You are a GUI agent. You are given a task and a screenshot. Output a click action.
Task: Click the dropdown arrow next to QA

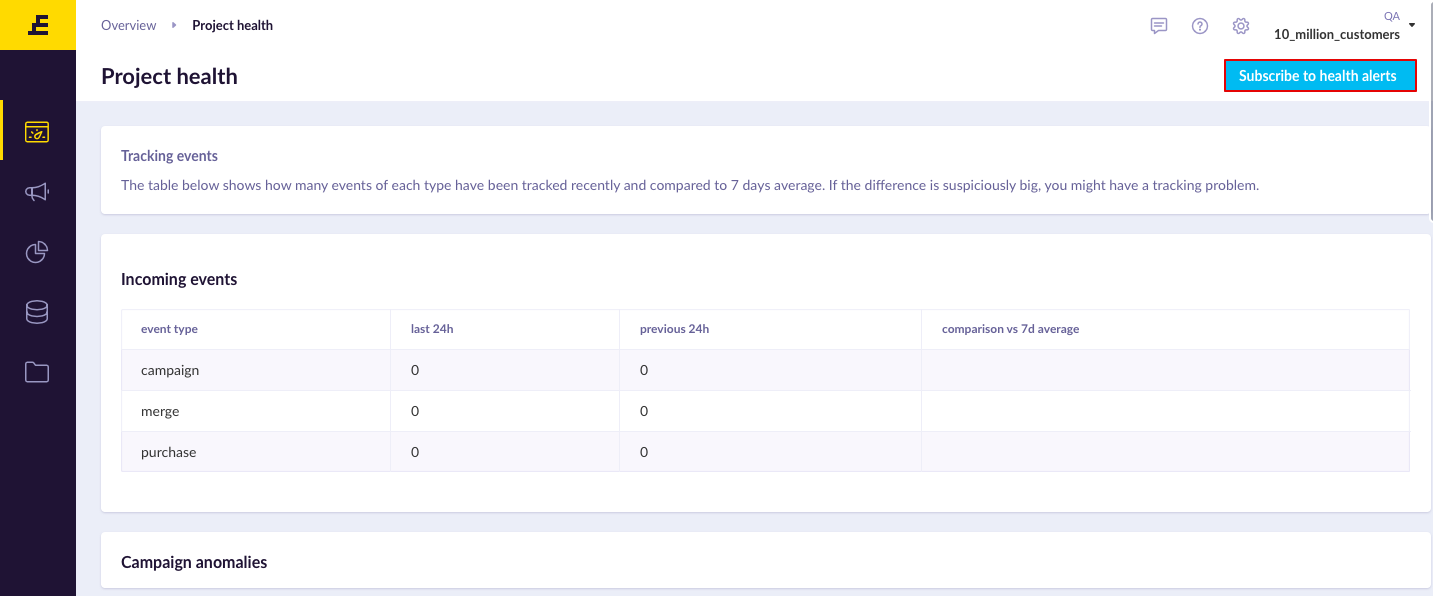point(1411,24)
